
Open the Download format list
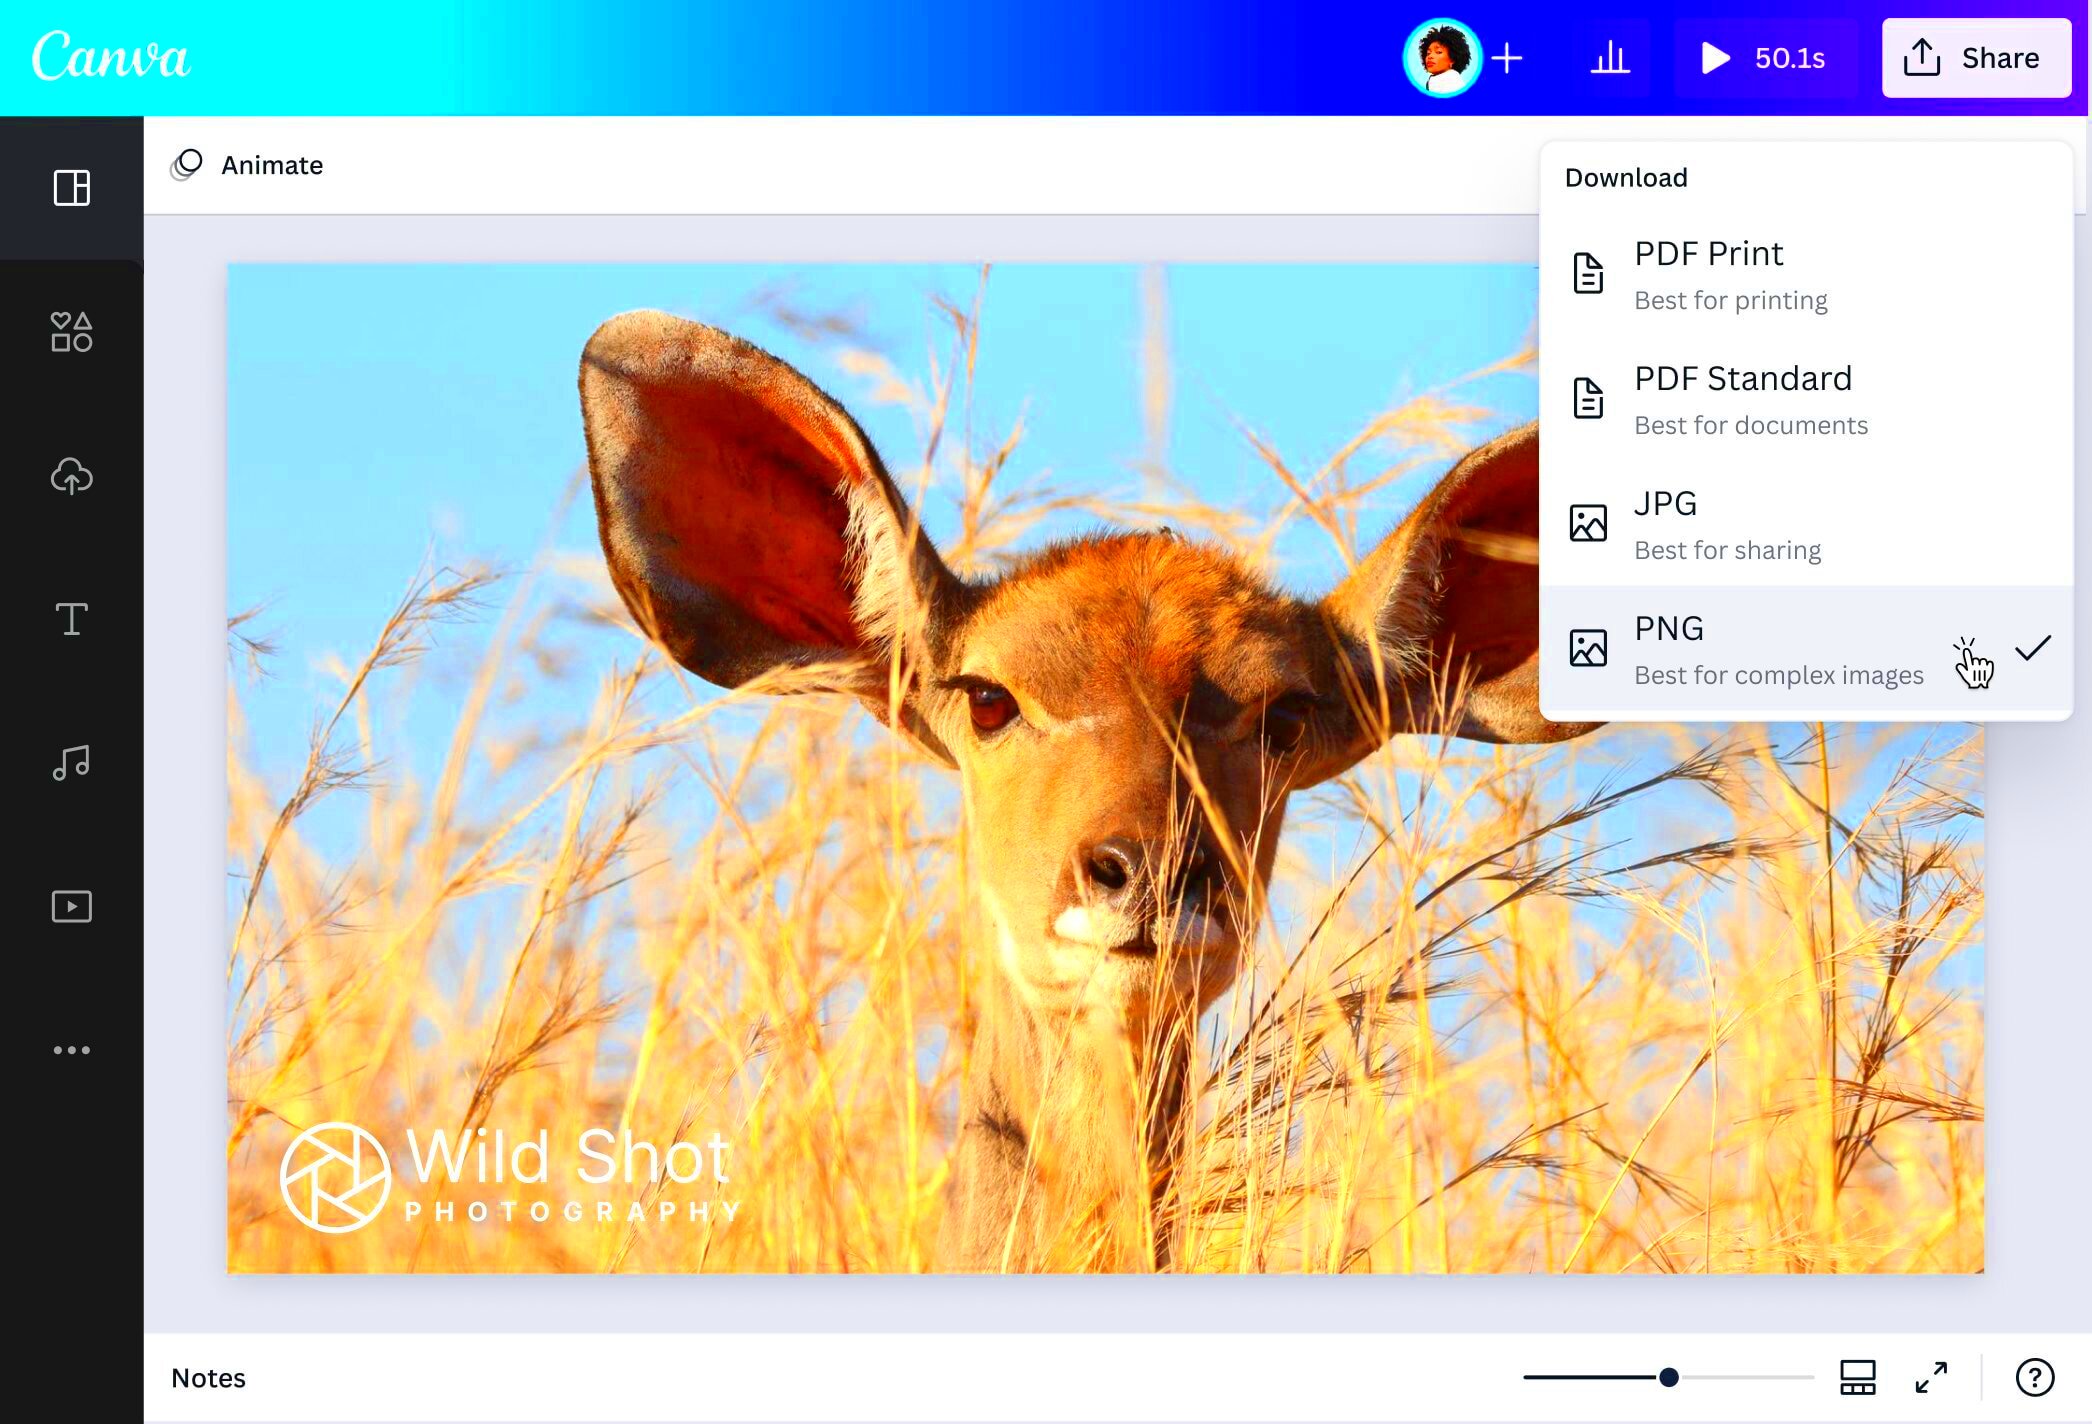coord(1626,177)
